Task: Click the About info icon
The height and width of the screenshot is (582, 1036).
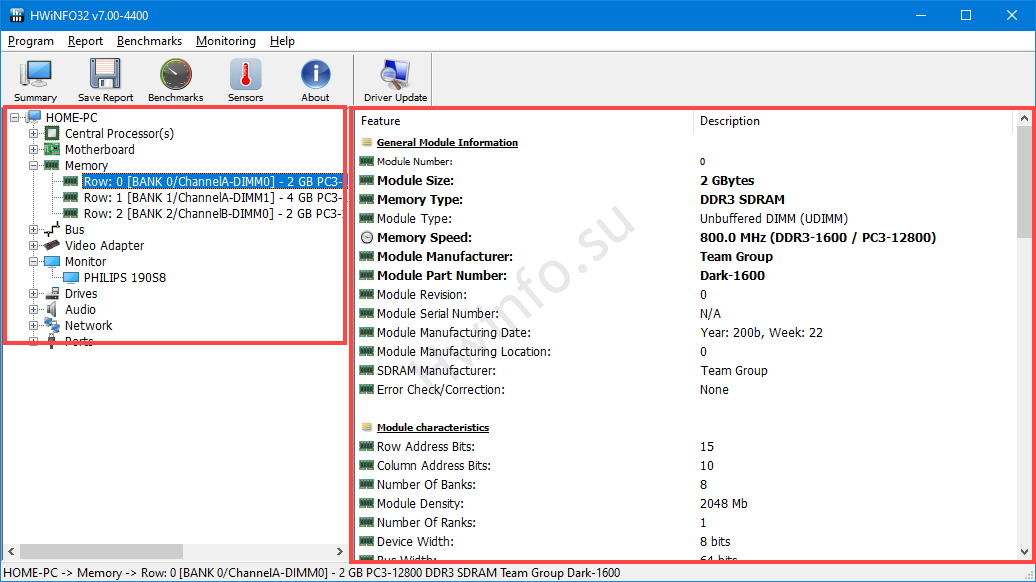Action: (x=315, y=80)
